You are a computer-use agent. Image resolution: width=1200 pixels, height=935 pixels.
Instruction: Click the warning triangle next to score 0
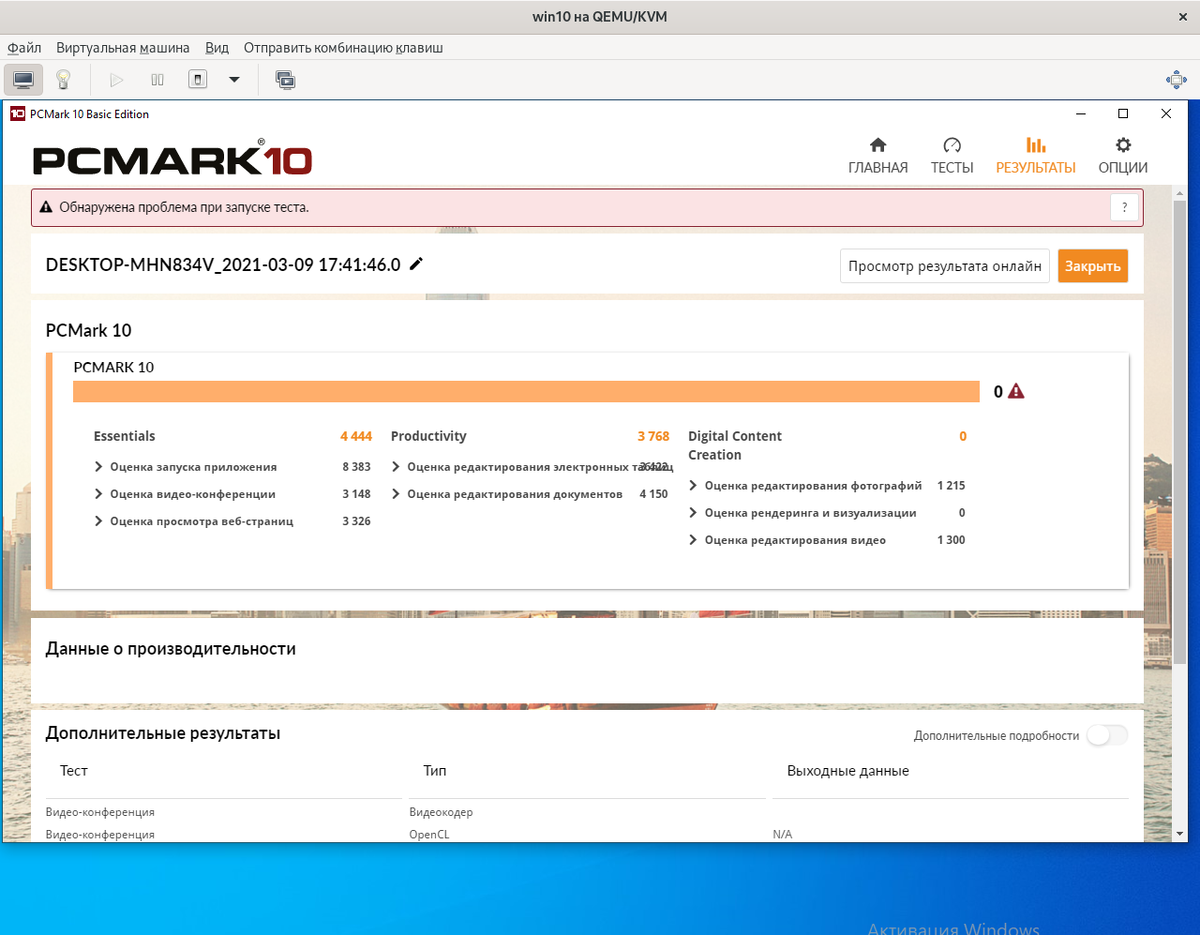coord(1016,391)
